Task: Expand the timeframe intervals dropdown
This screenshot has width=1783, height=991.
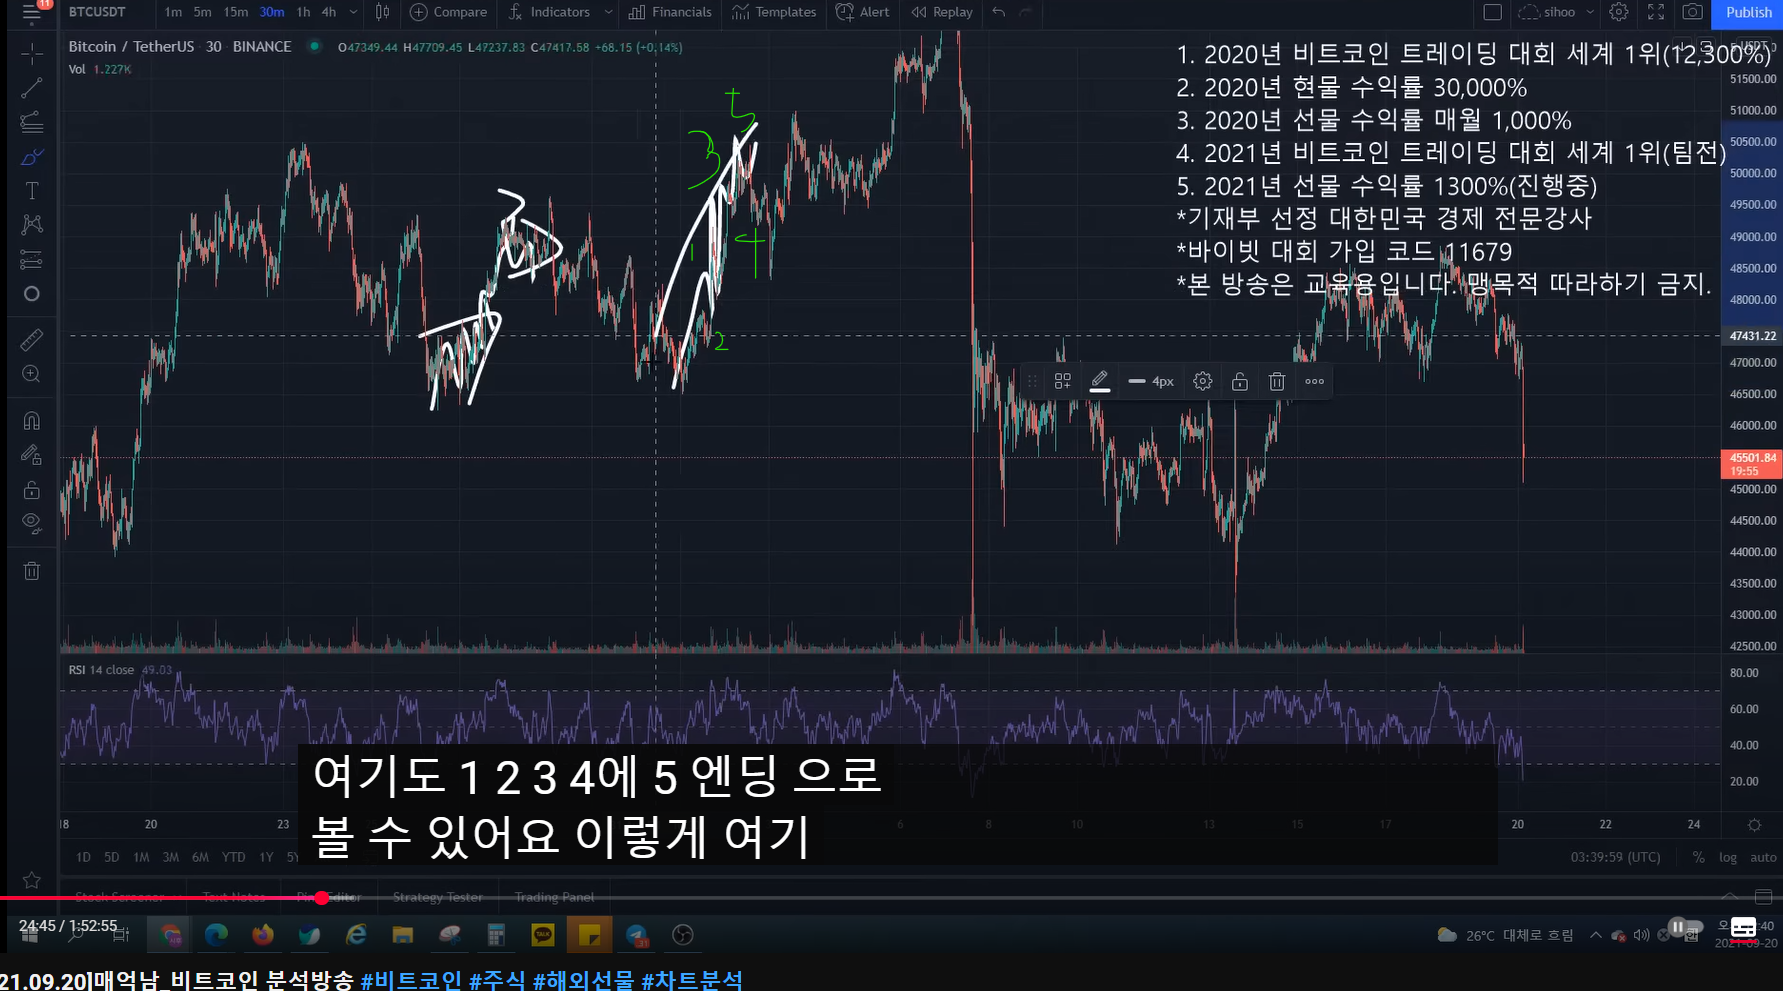Action: [353, 12]
